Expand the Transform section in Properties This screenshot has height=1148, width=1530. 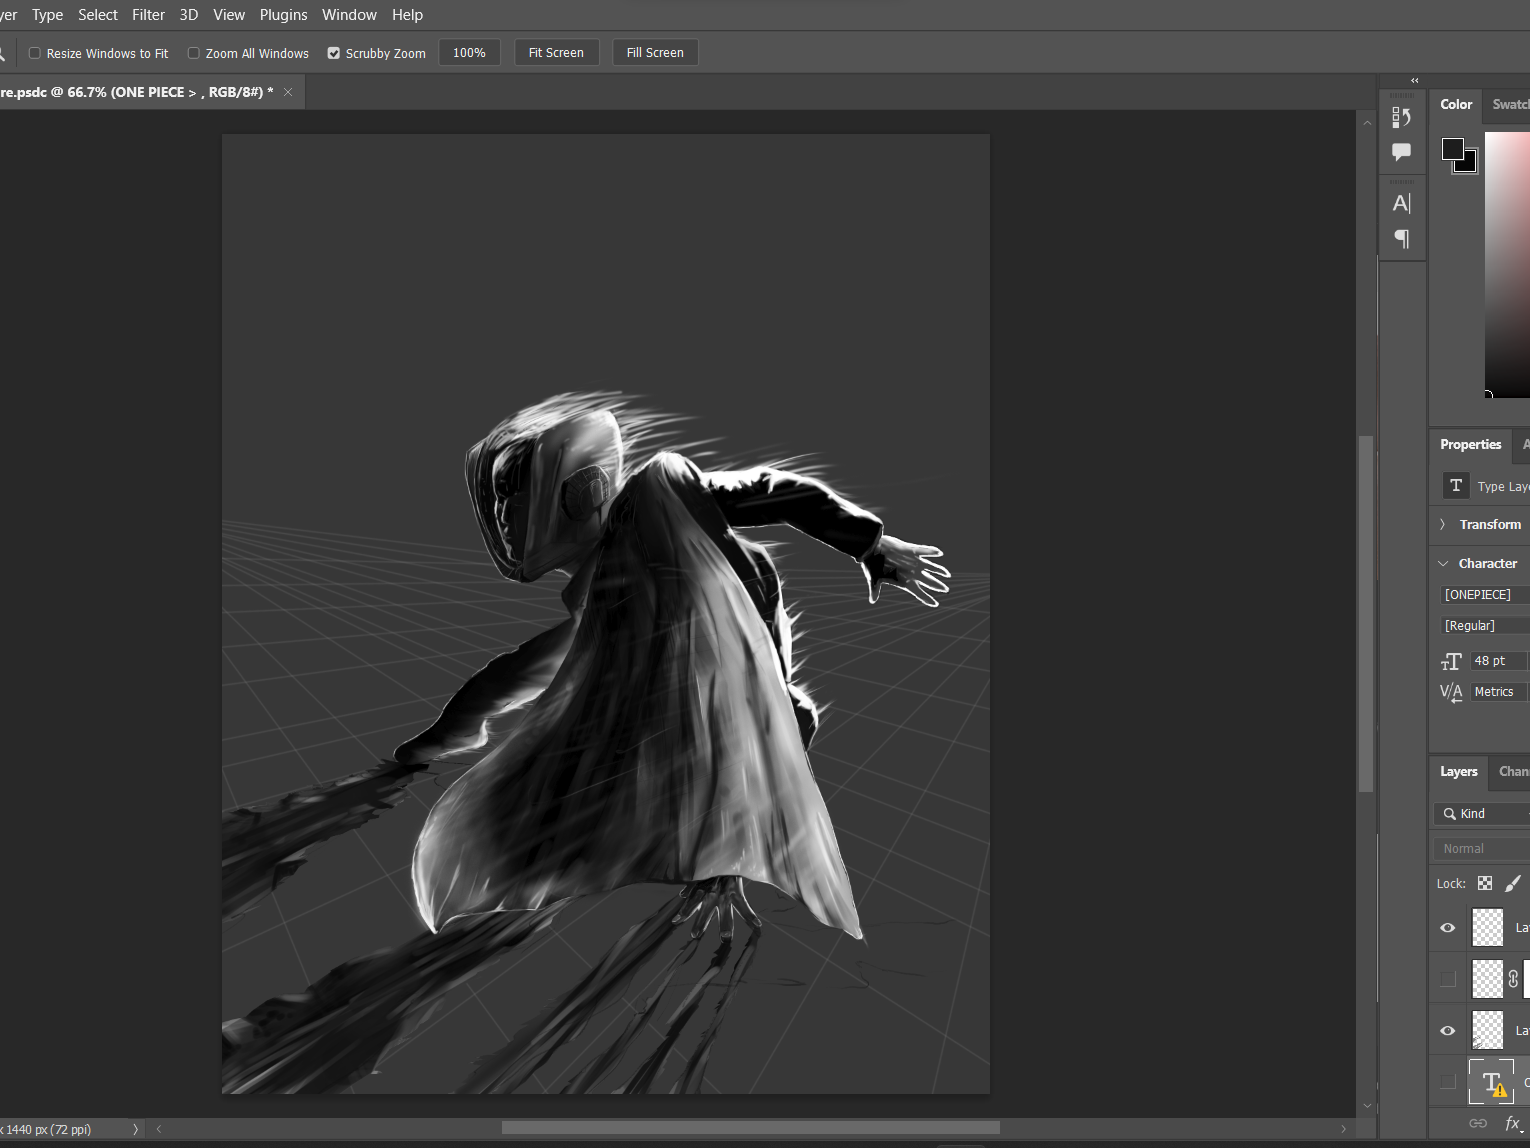[x=1442, y=524]
